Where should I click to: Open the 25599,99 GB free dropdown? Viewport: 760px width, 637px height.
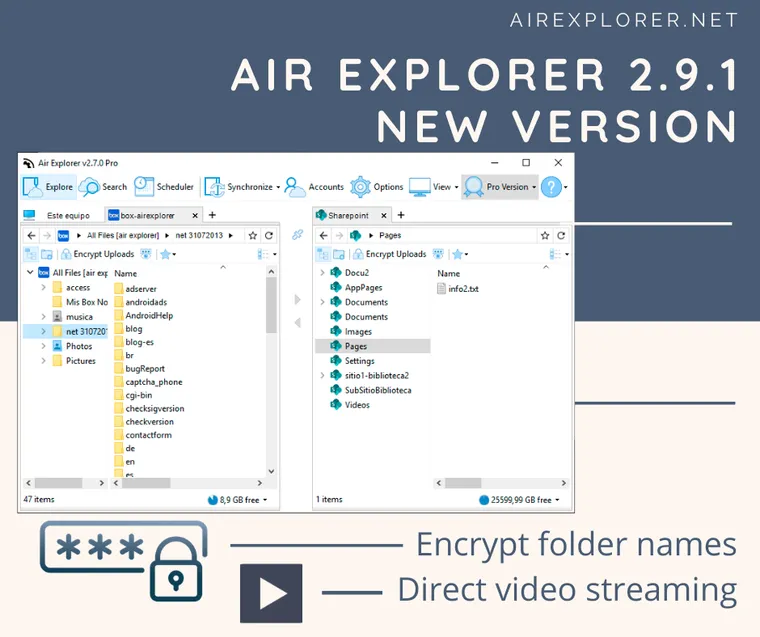[x=520, y=500]
